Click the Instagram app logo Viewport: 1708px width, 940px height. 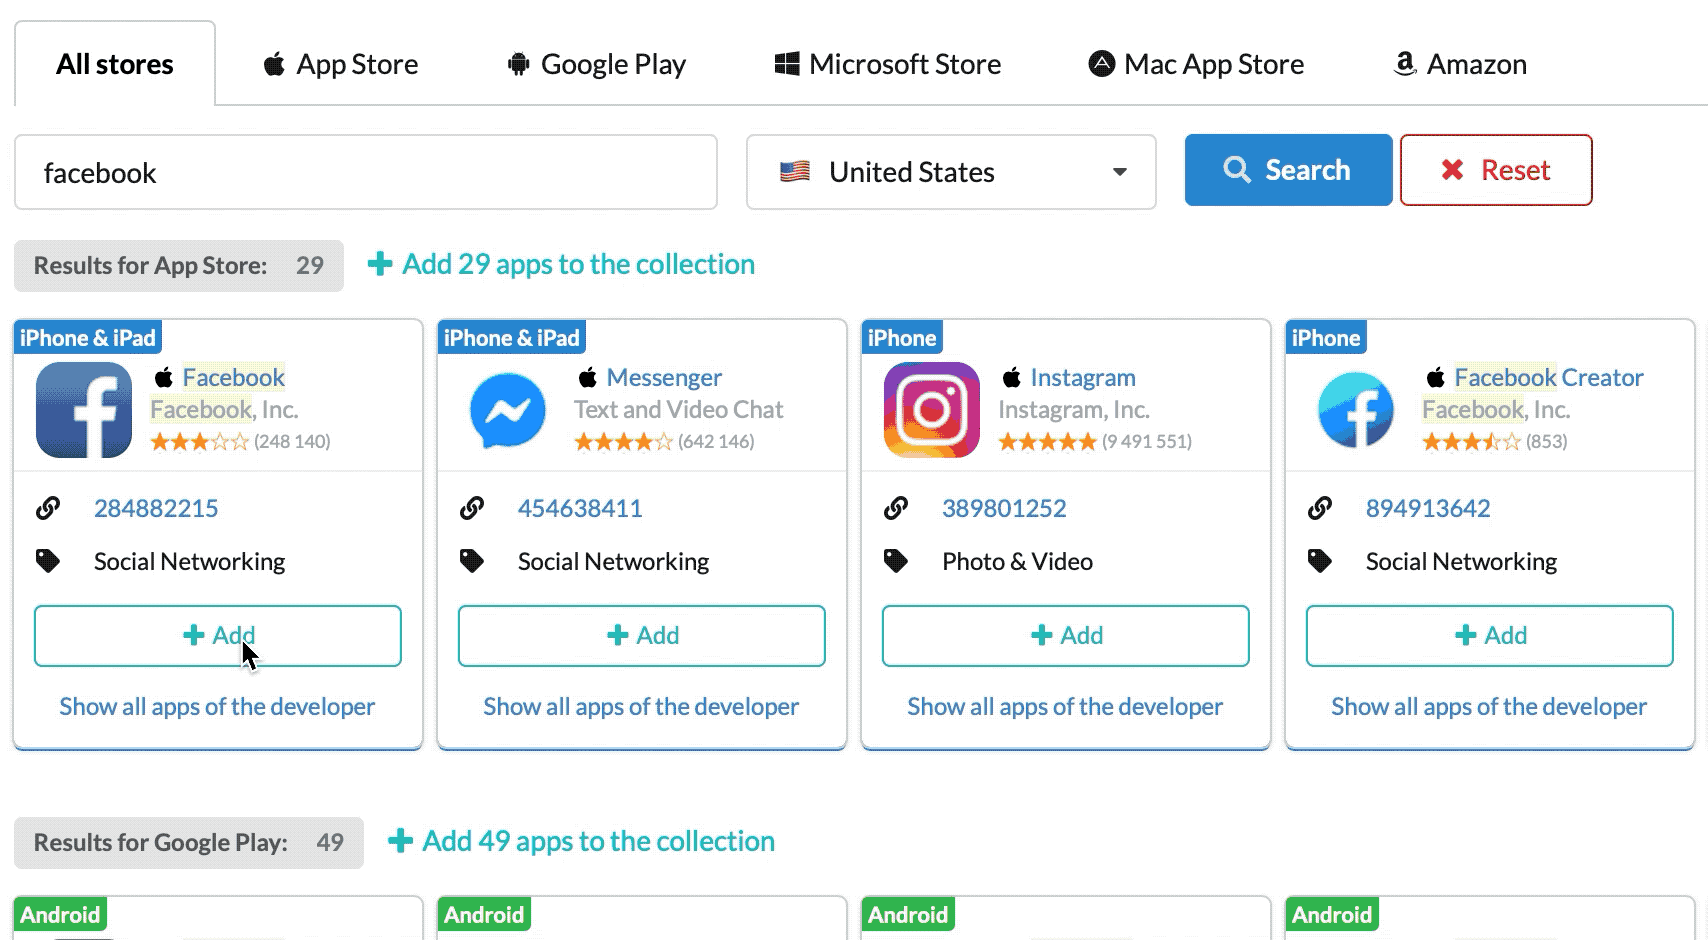point(932,410)
